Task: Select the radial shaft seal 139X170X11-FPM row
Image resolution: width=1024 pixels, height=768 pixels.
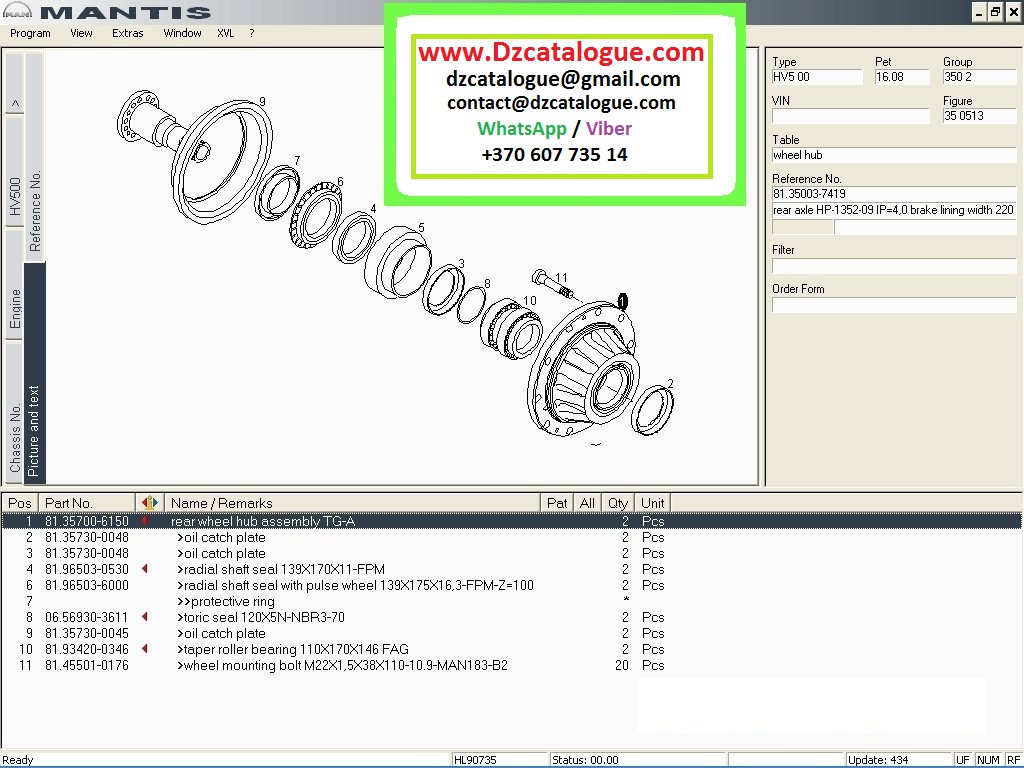Action: (x=511, y=569)
